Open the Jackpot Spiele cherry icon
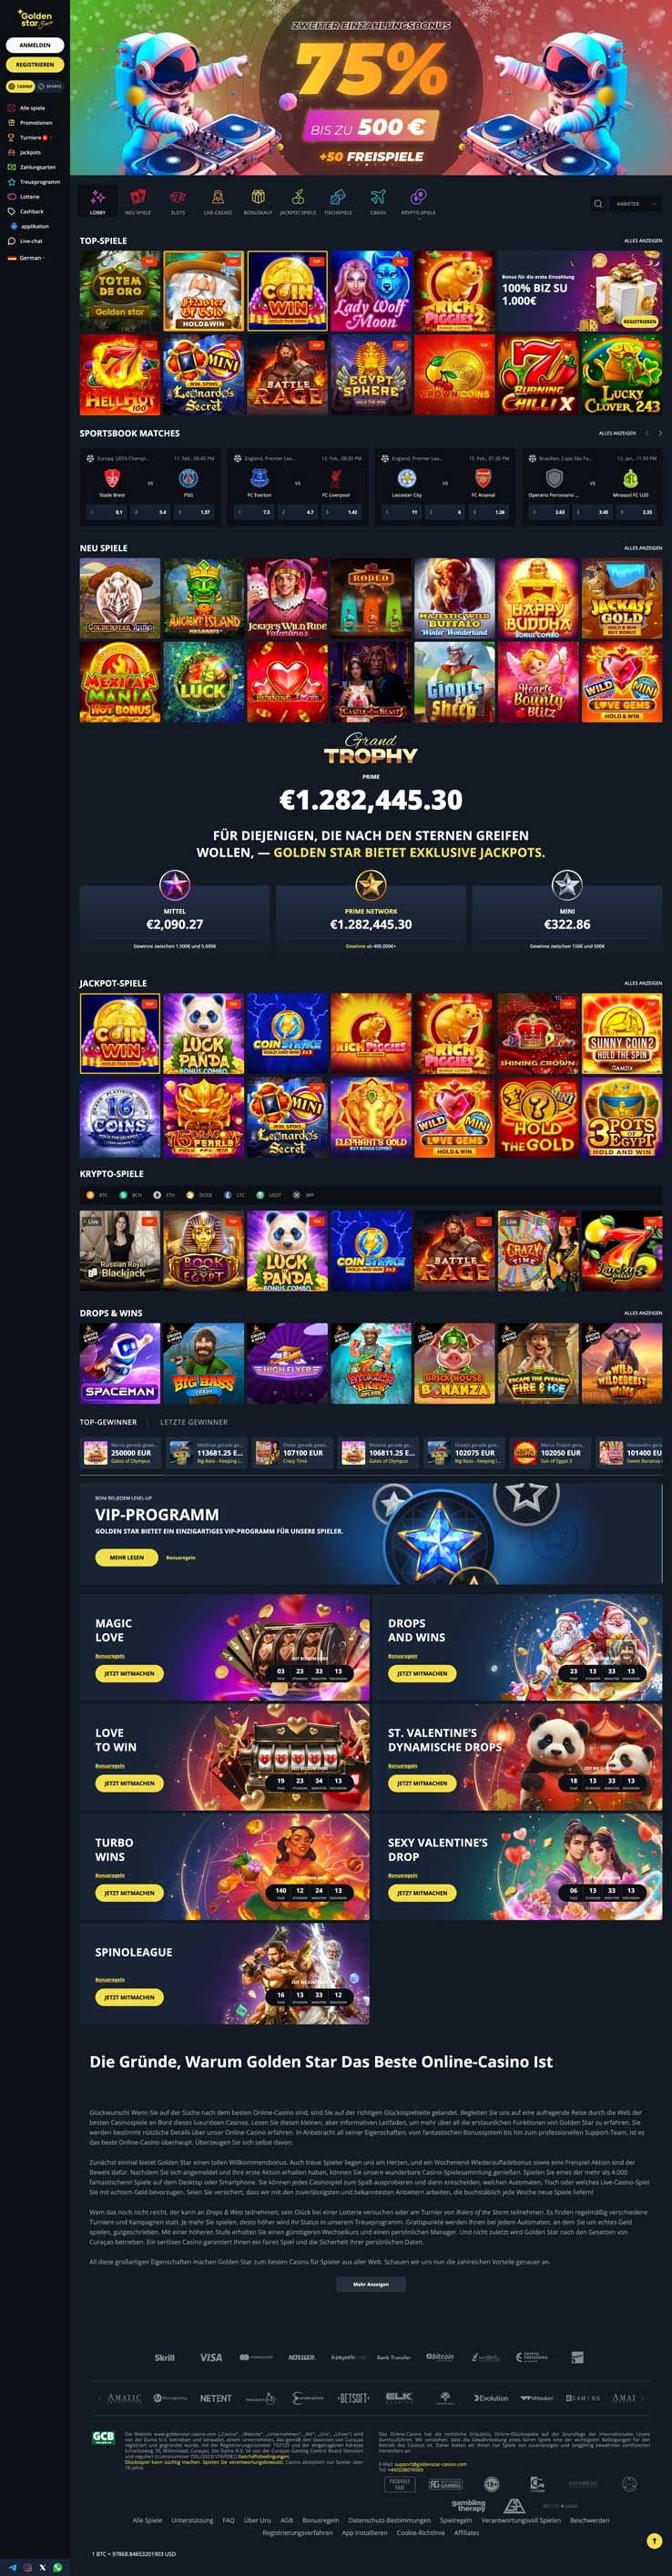The height and width of the screenshot is (2576, 672). tap(298, 200)
